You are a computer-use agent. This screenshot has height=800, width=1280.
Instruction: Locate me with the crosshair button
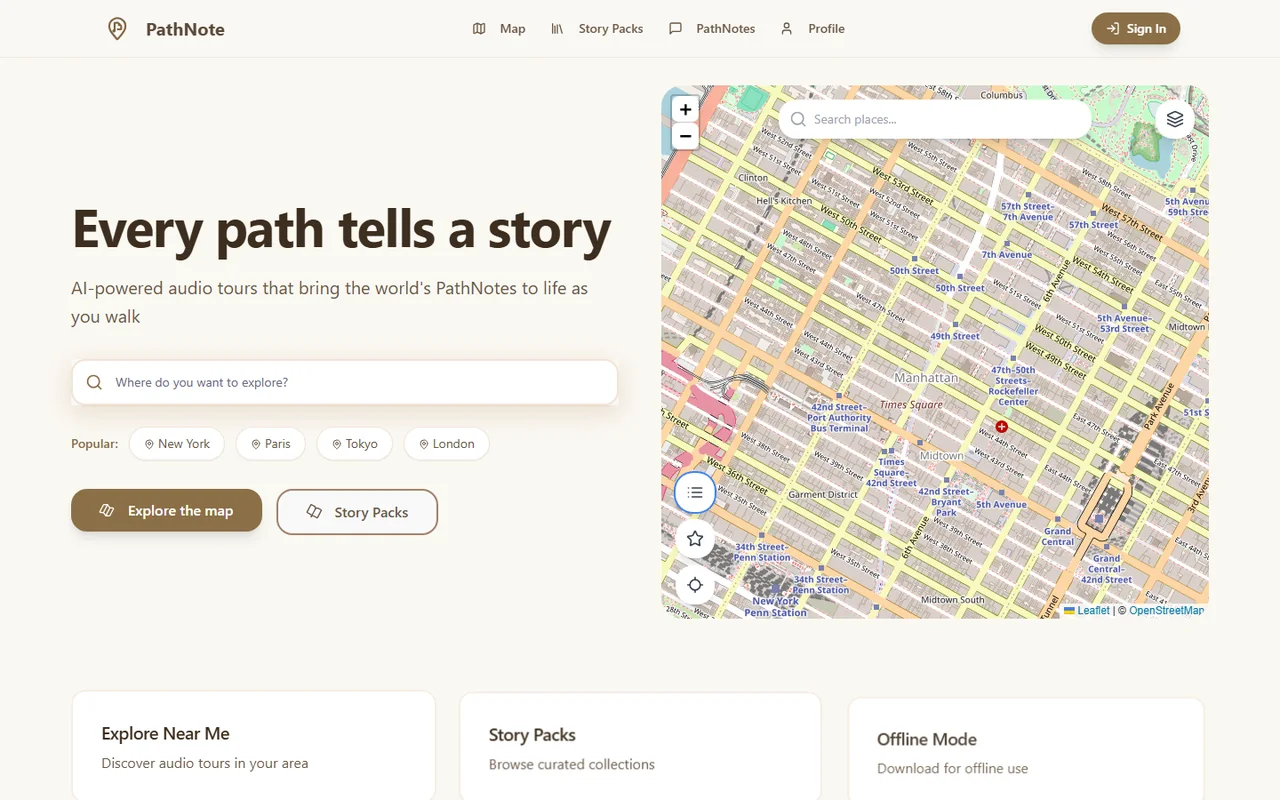click(x=695, y=585)
